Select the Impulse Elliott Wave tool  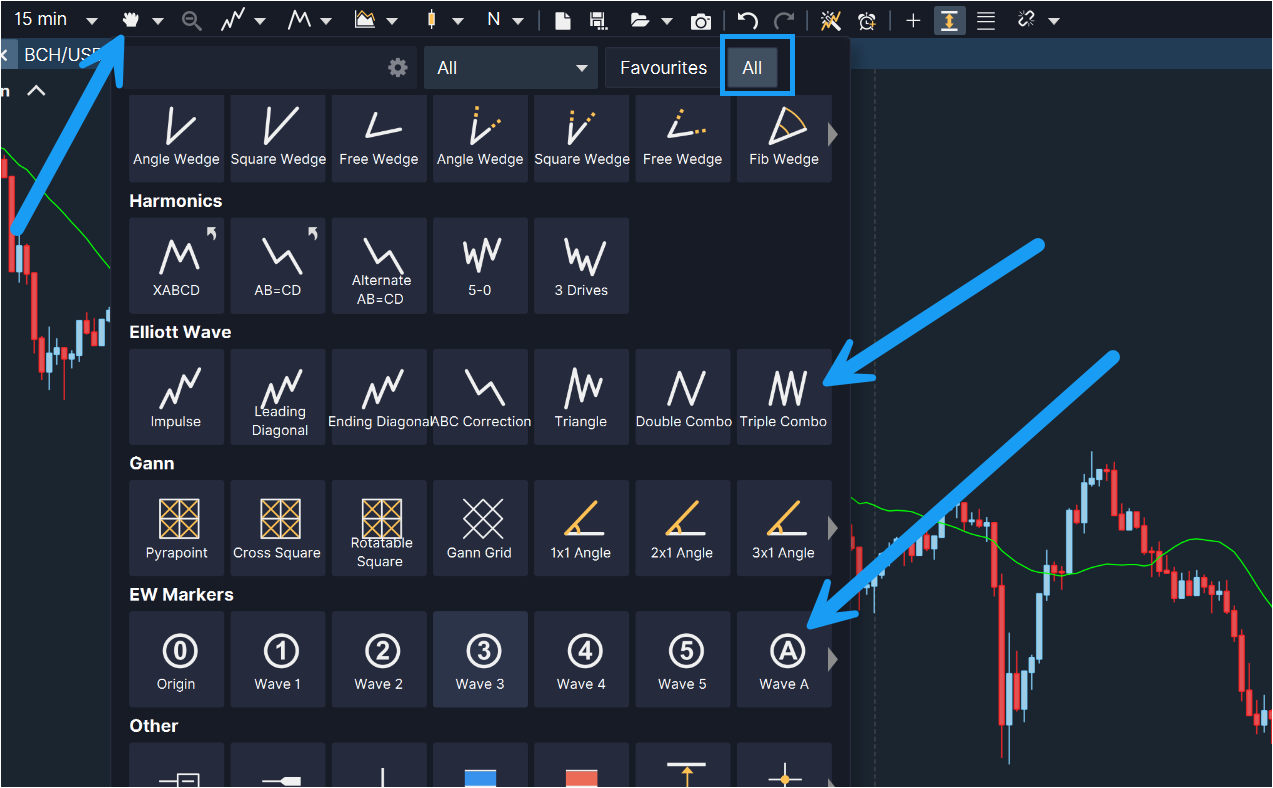(177, 396)
